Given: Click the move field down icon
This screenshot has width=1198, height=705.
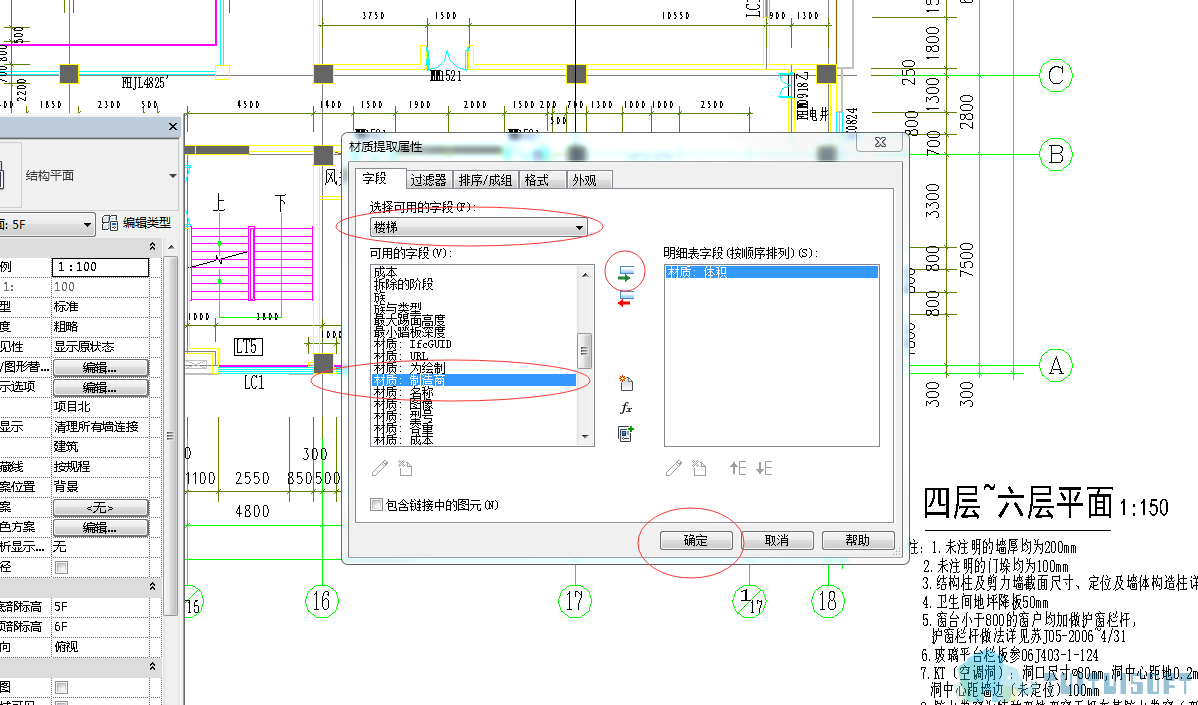Looking at the screenshot, I should (764, 468).
